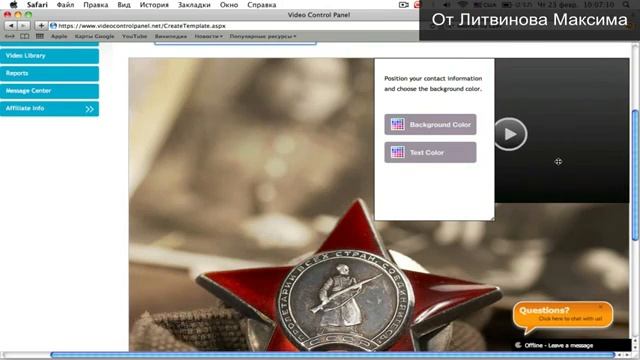
Task: Open the Окно menu
Action: click(229, 5)
